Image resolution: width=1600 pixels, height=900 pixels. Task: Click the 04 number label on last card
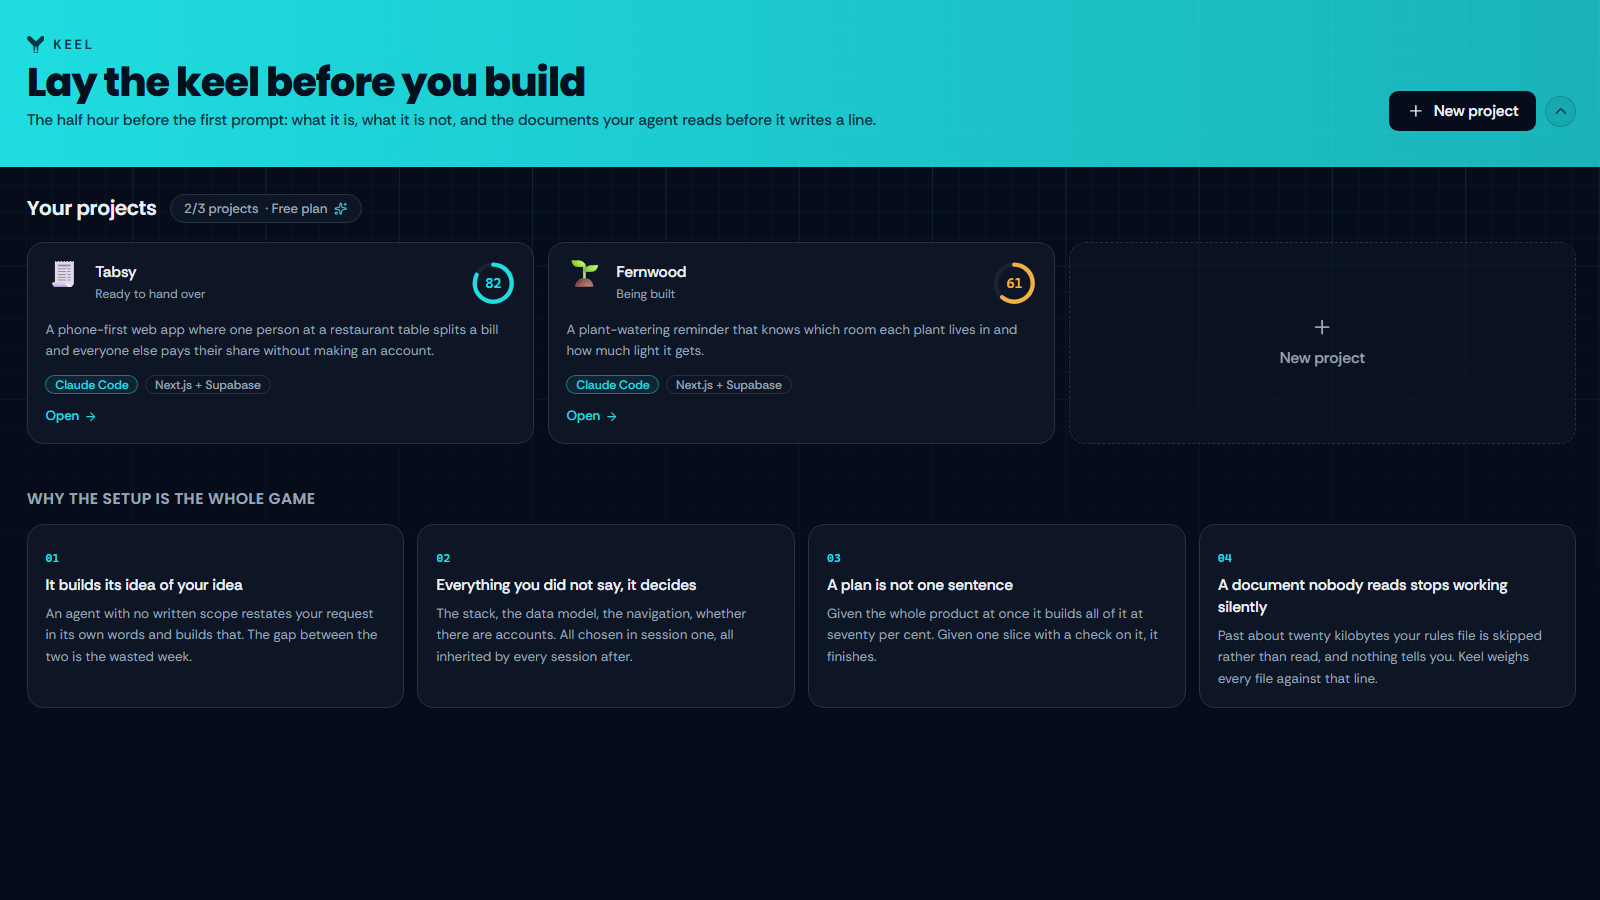(x=1225, y=558)
